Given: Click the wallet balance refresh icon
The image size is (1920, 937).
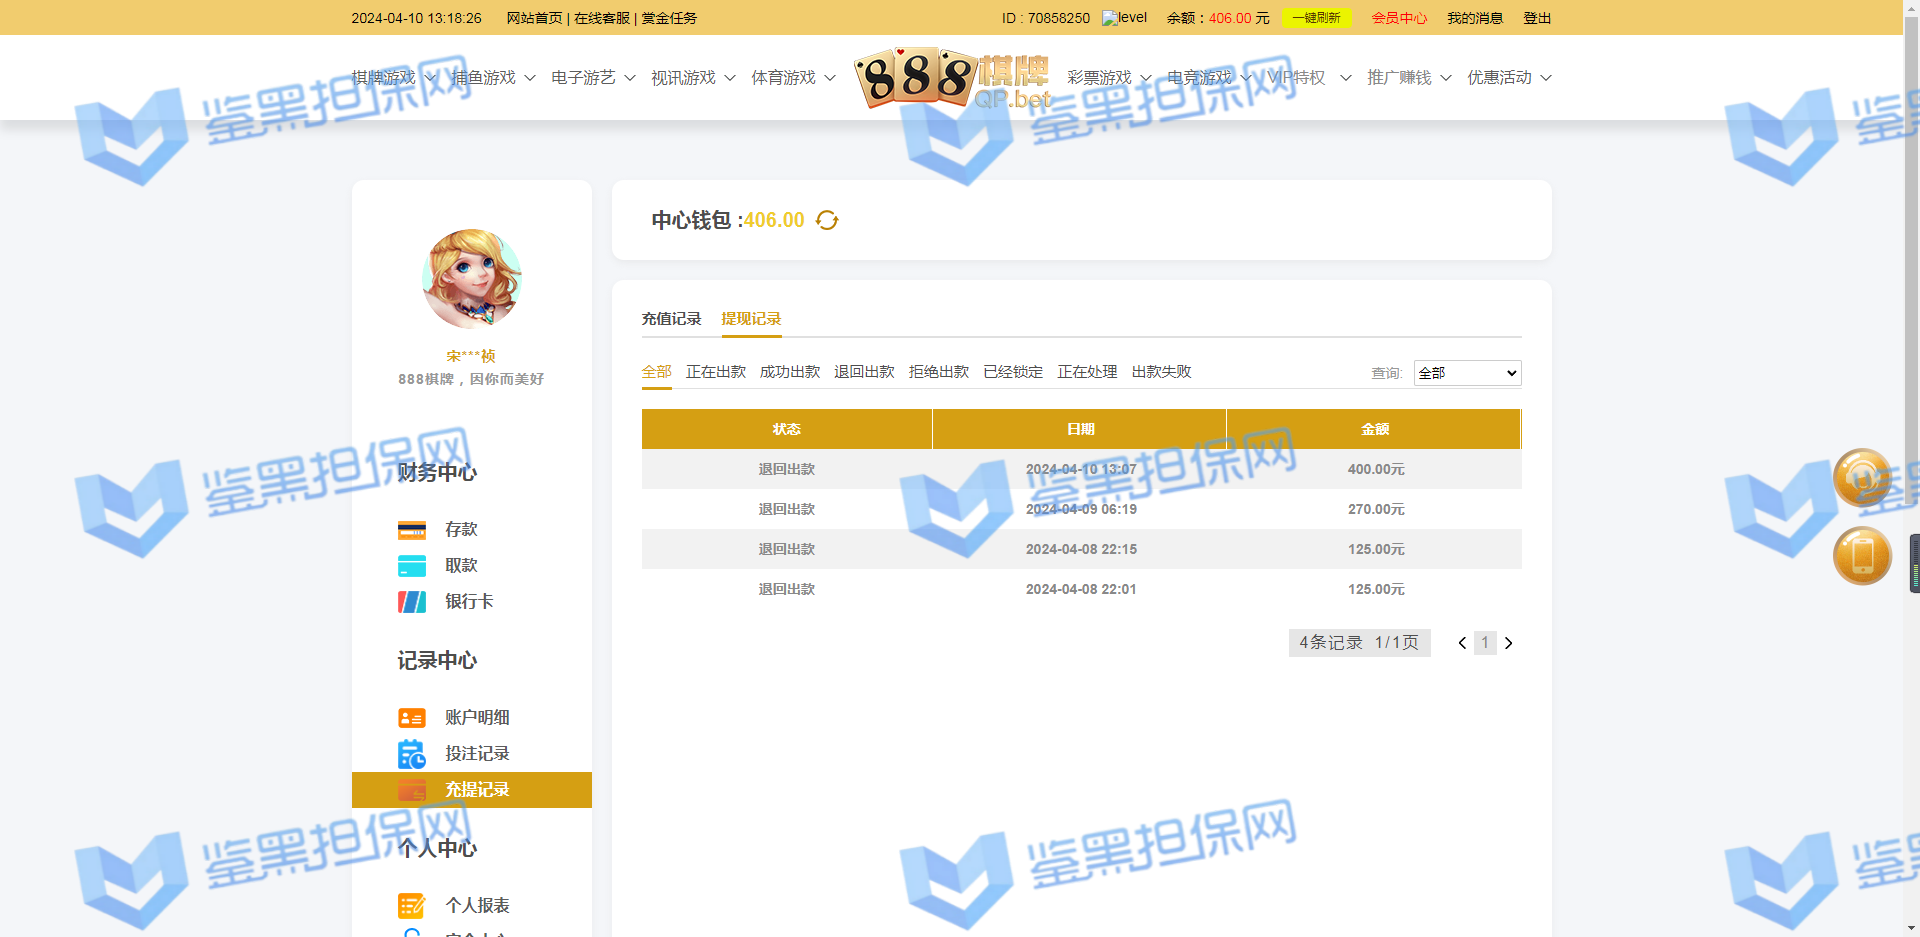Looking at the screenshot, I should 827,220.
